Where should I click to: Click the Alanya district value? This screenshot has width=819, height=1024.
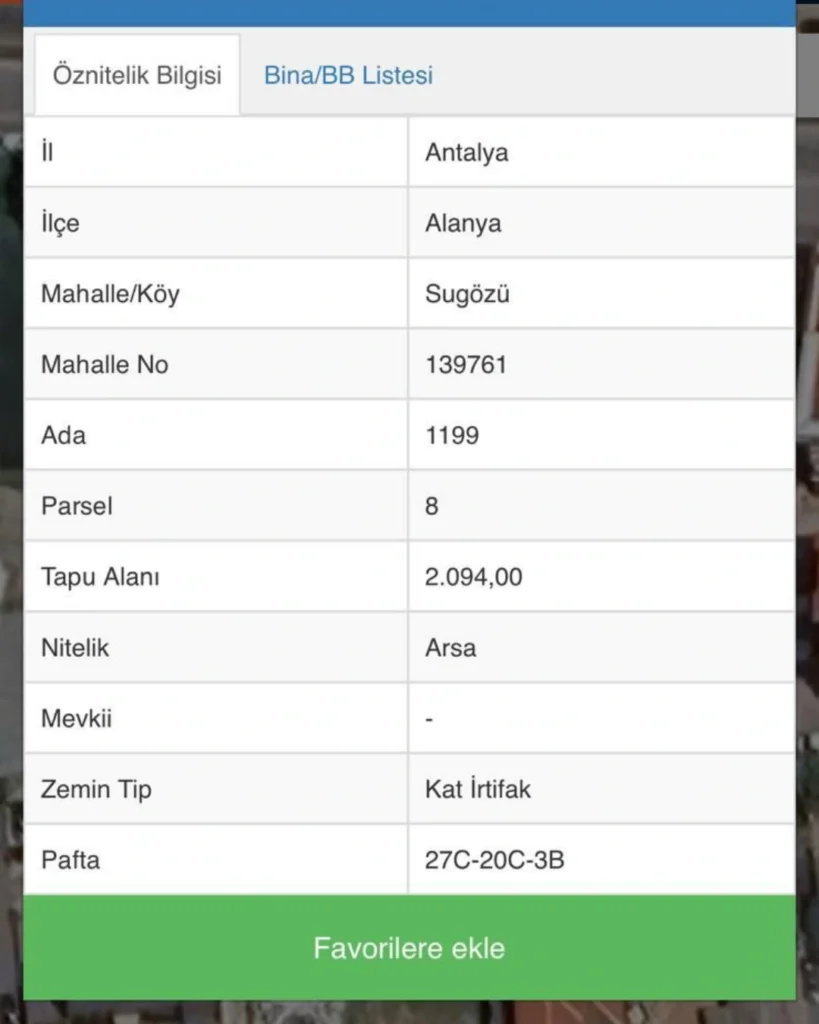pyautogui.click(x=463, y=223)
